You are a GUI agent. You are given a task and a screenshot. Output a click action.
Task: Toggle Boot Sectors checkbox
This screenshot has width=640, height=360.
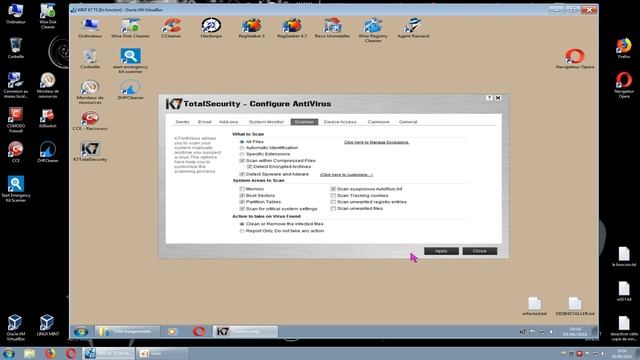(x=242, y=196)
